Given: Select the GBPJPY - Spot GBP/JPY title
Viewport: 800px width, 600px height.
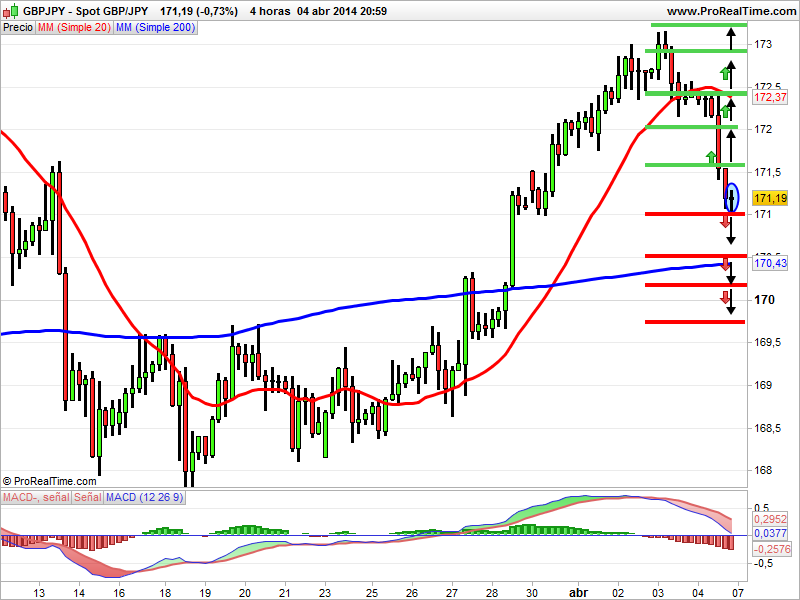Looking at the screenshot, I should (x=86, y=11).
